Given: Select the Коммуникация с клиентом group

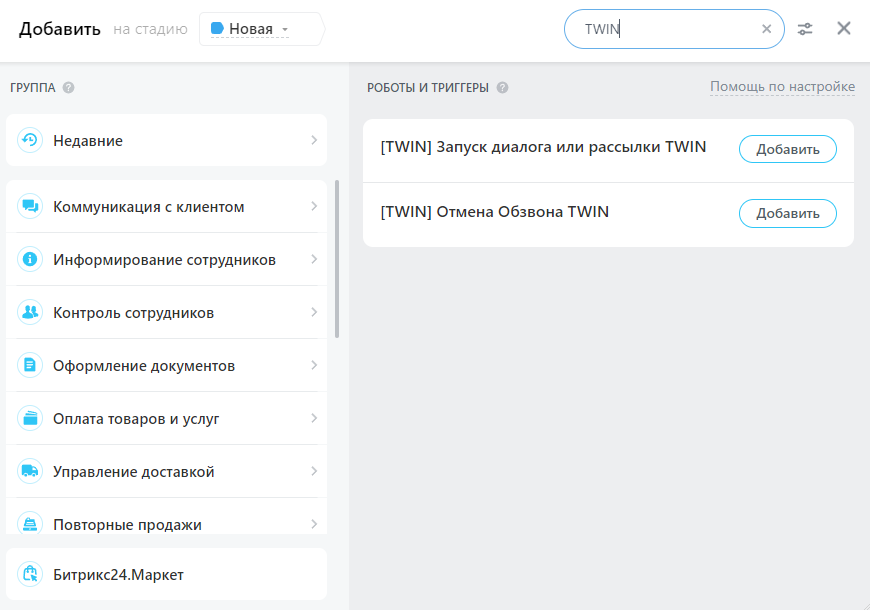Looking at the screenshot, I should pos(166,206).
